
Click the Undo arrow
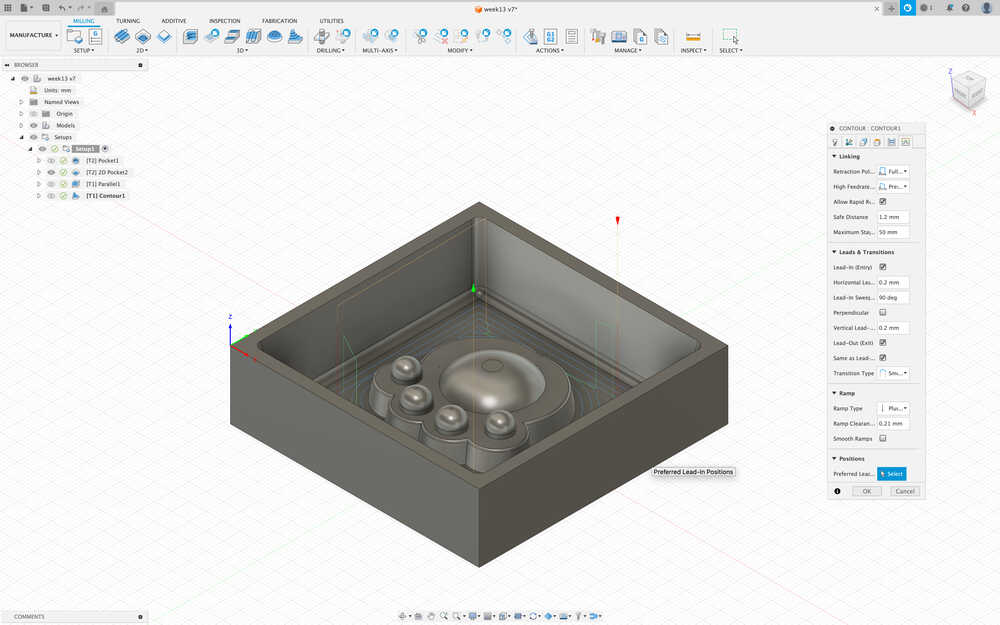62,8
